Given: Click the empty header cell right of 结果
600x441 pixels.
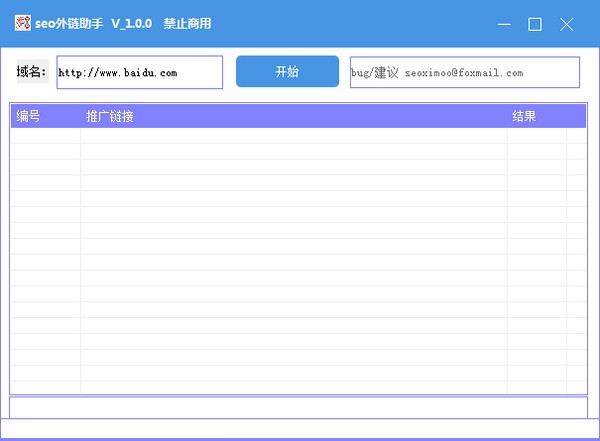Looking at the screenshot, I should pos(576,117).
